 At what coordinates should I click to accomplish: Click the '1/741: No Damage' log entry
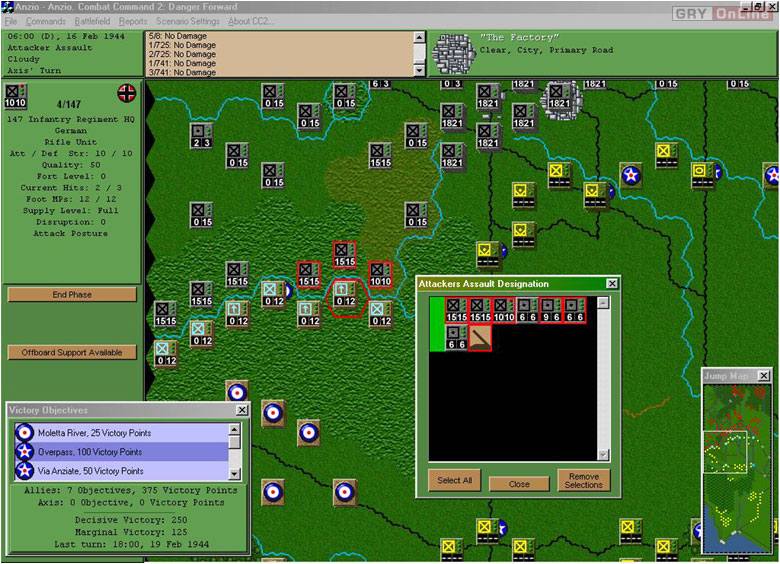[182, 63]
